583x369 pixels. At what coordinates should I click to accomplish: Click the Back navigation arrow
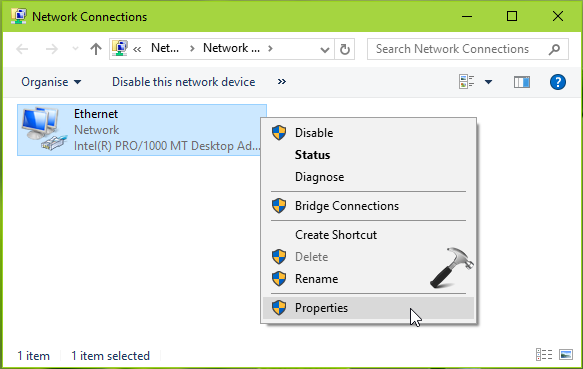coord(22,49)
